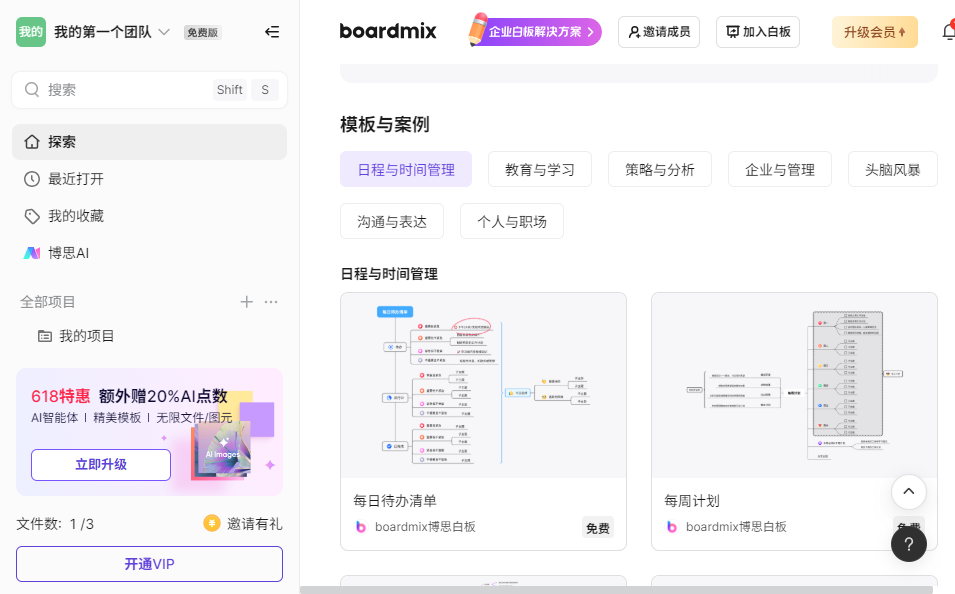Open project more options ellipsis

pos(271,302)
